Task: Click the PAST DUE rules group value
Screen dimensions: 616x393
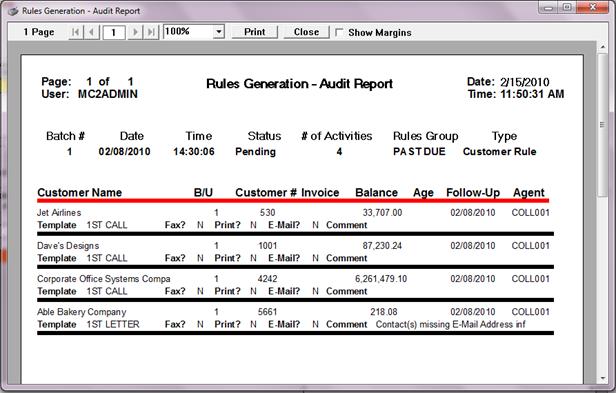Action: coord(419,152)
